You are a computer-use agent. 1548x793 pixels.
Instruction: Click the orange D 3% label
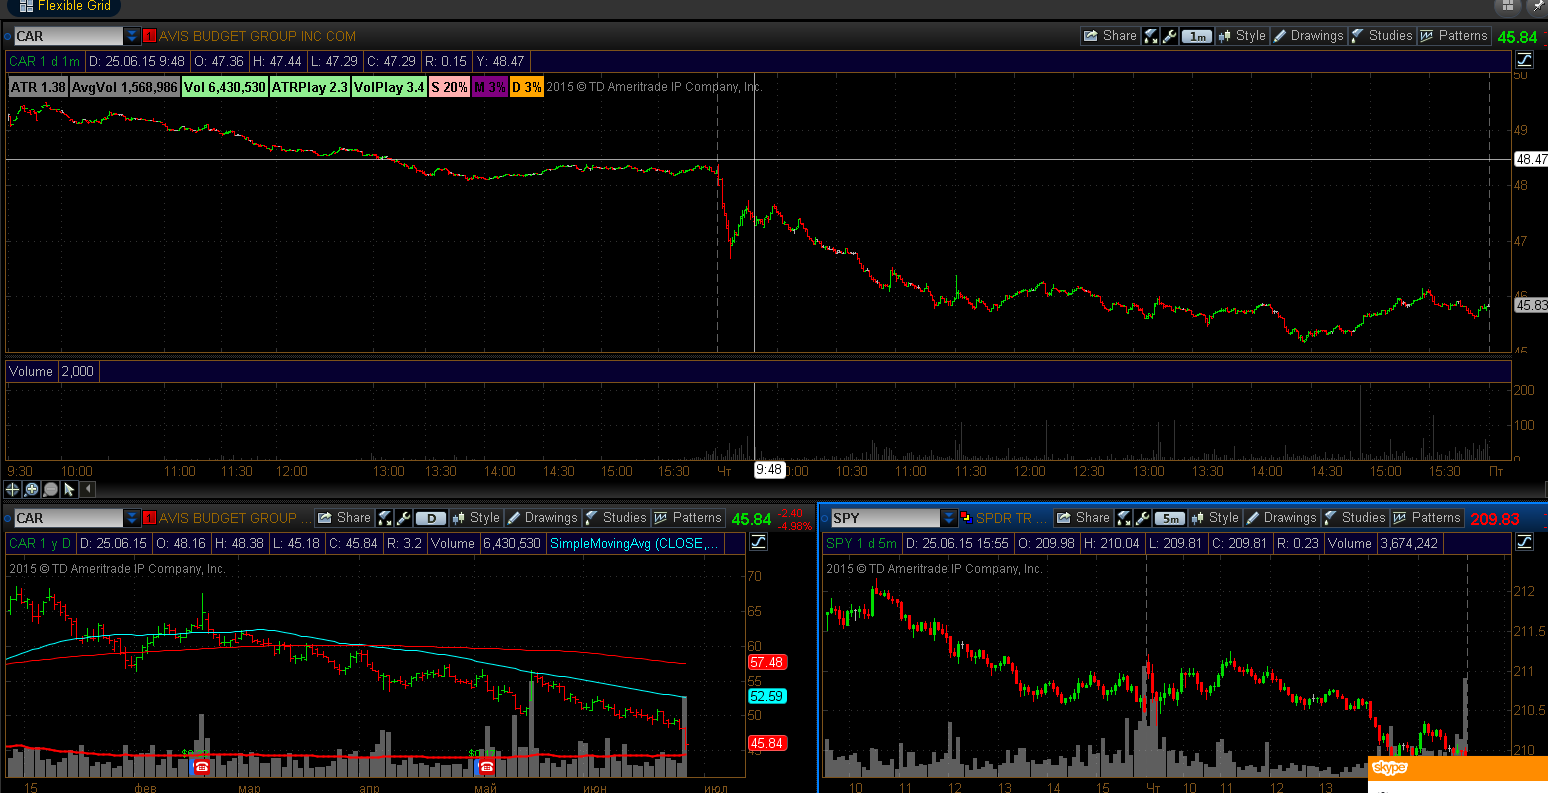527,87
